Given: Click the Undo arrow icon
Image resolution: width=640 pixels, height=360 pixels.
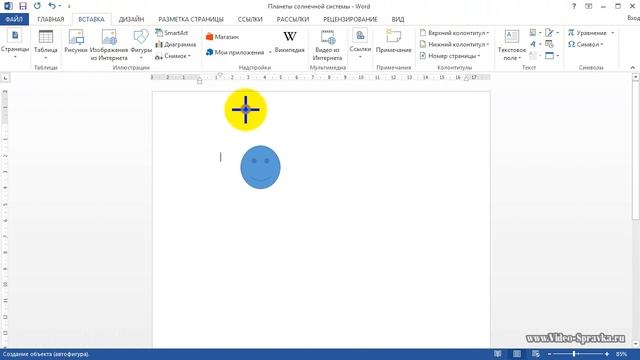Looking at the screenshot, I should point(51,6).
